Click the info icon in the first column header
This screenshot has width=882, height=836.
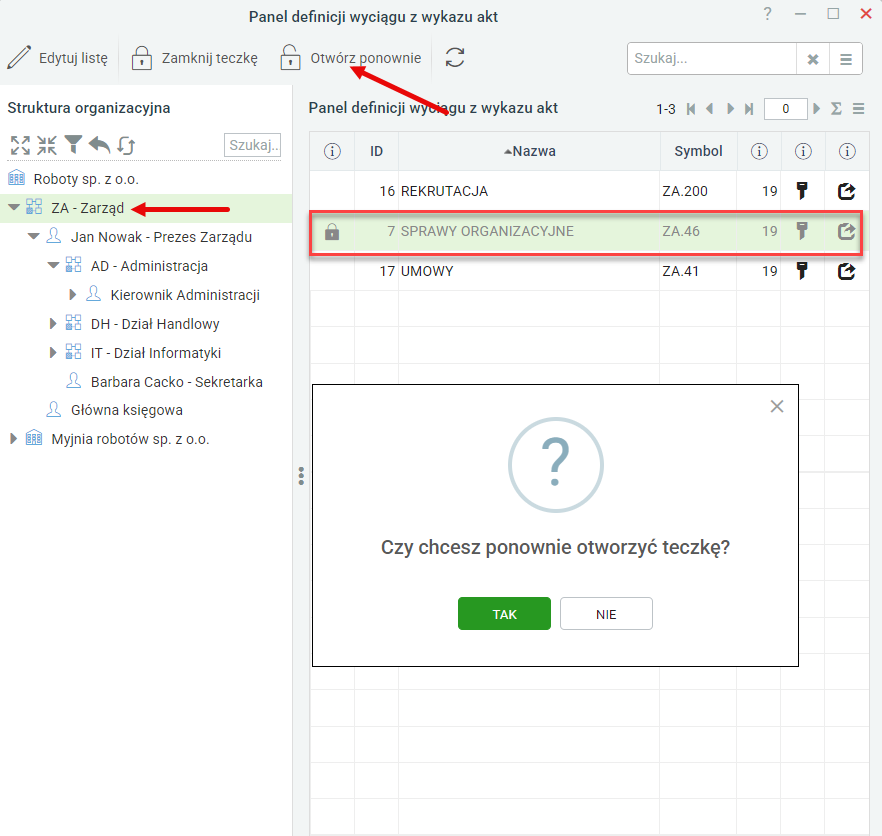[332, 151]
